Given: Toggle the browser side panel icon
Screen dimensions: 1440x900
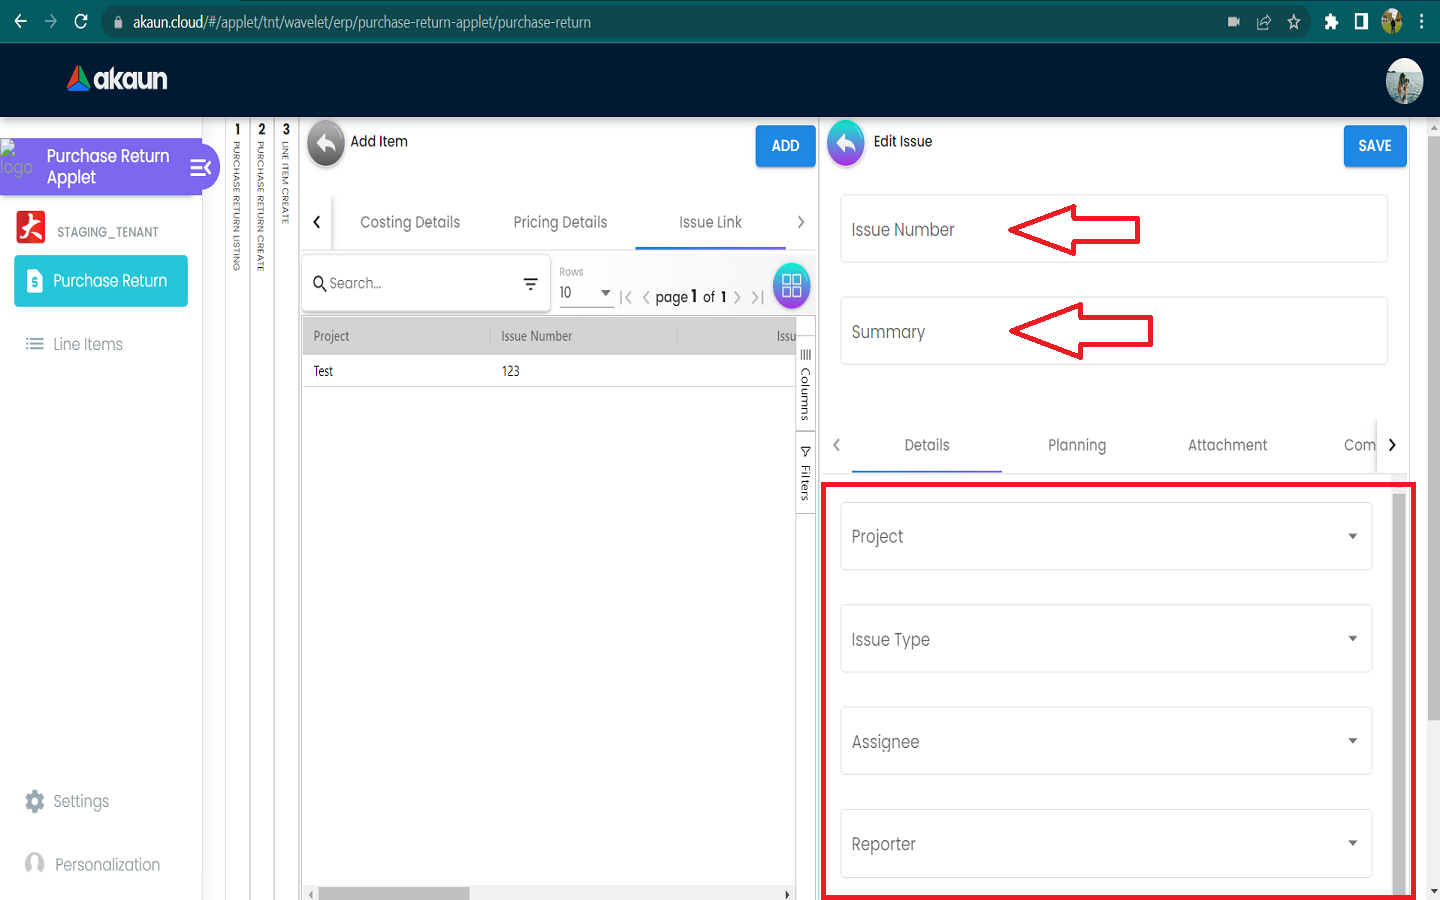Looking at the screenshot, I should (x=1361, y=22).
